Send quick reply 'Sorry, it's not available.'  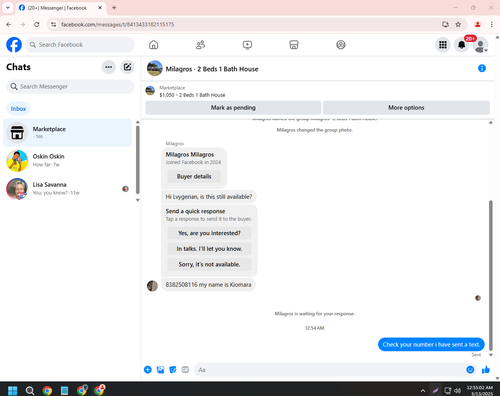pyautogui.click(x=209, y=264)
